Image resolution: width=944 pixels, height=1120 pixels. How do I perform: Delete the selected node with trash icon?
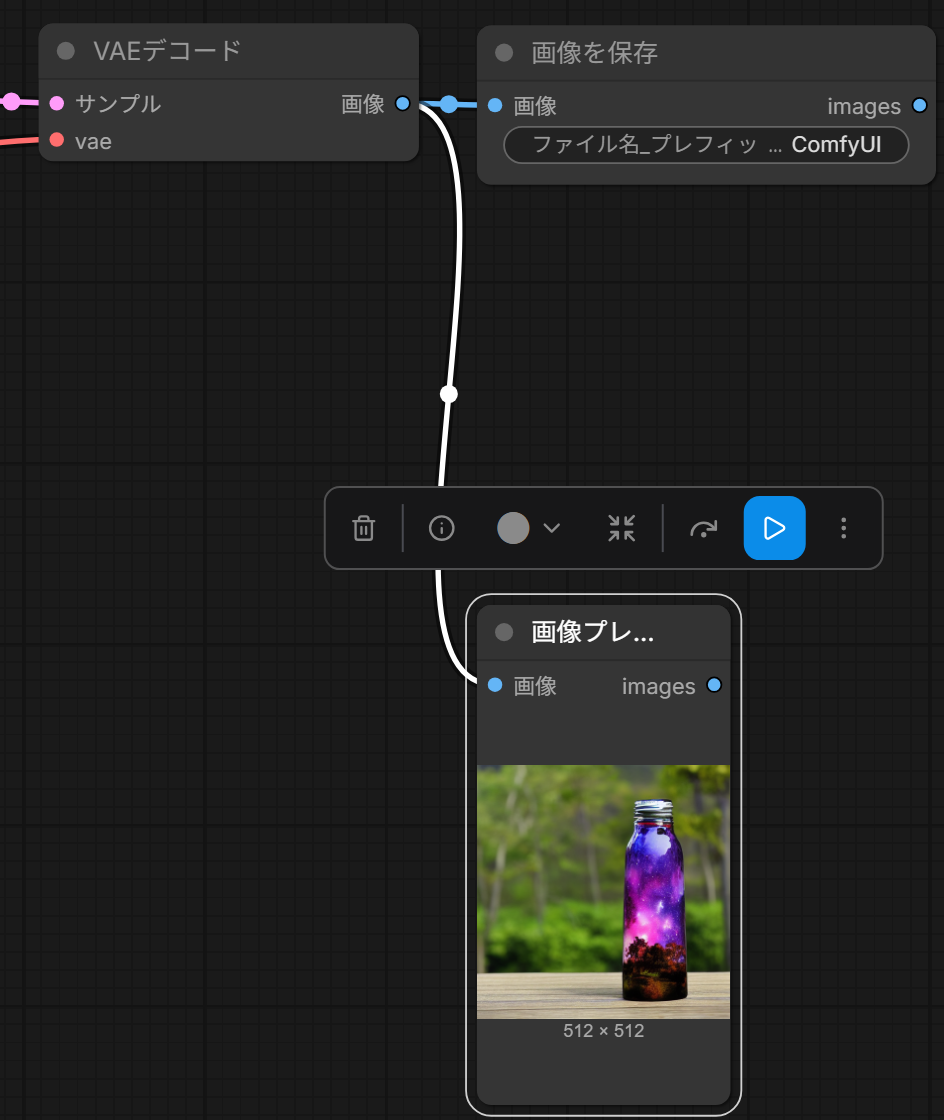click(x=363, y=529)
